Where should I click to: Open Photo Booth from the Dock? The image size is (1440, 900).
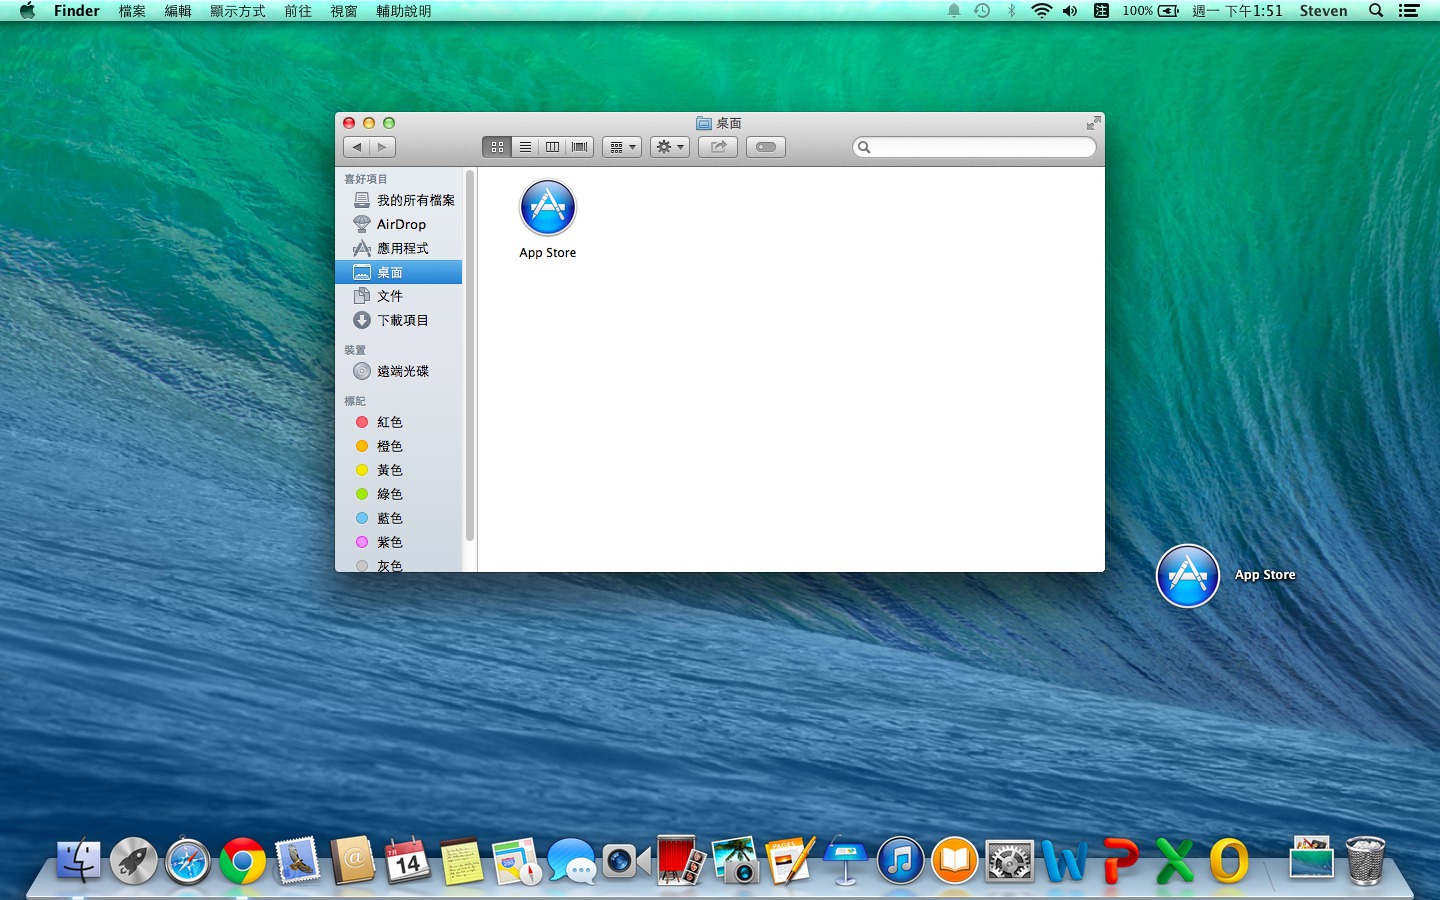[x=680, y=861]
